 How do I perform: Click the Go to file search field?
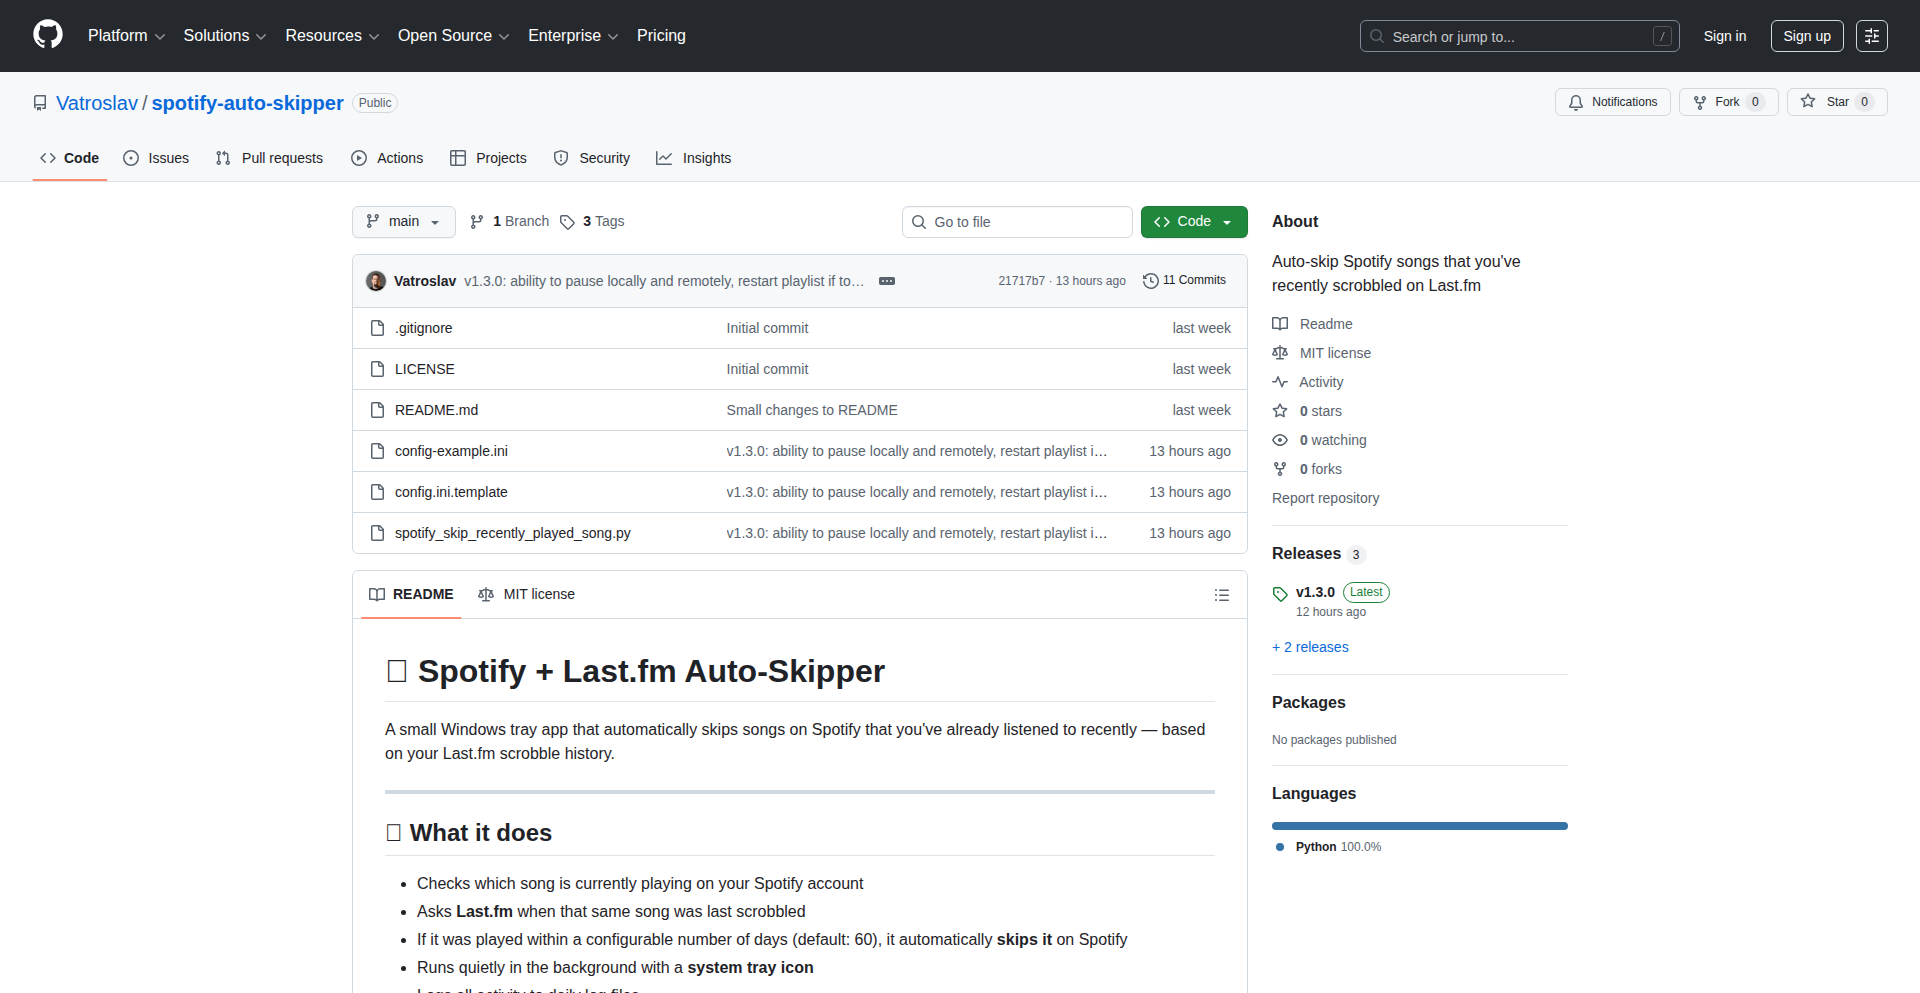(1017, 221)
